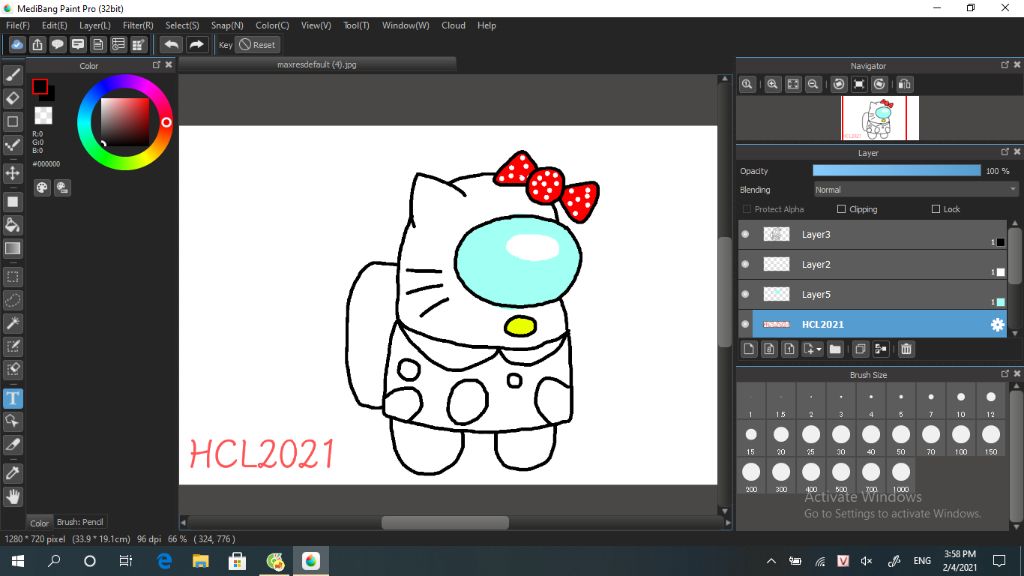Enable the Protect Alpha checkbox
Screen dimensions: 1024x576
pyautogui.click(x=746, y=209)
